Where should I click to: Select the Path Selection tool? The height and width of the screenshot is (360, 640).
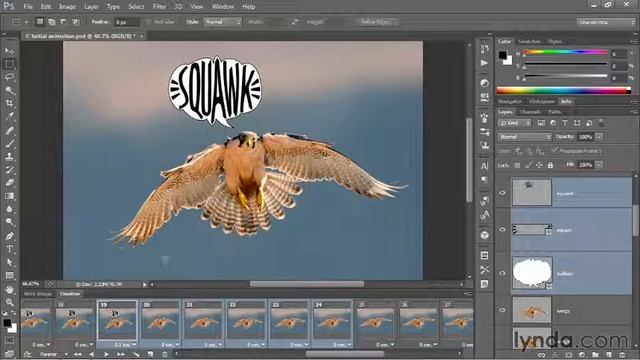(9, 262)
